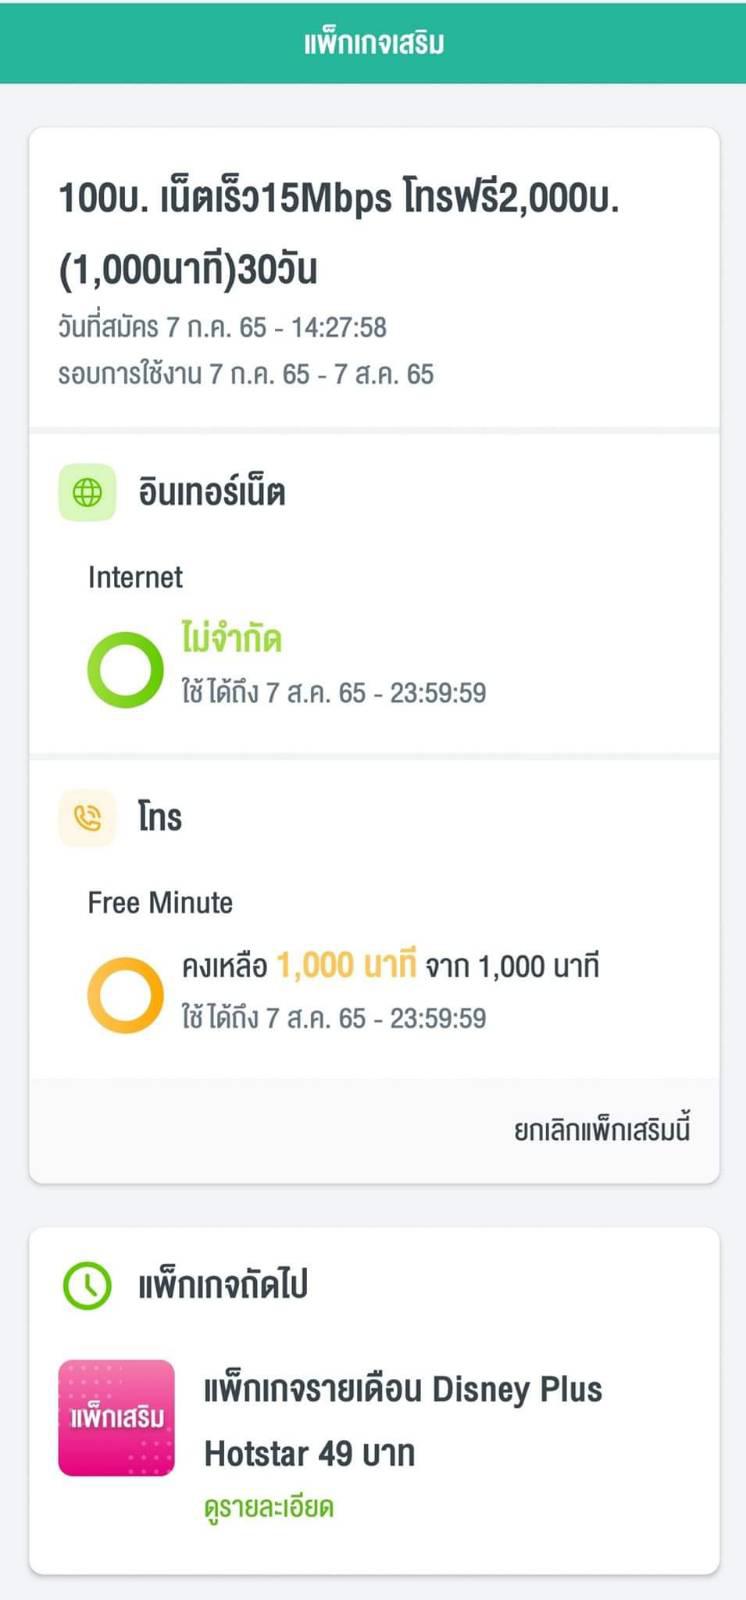Tap ยกเลิกแพ็กเสริมนี้ to cancel the add-on

point(602,1129)
